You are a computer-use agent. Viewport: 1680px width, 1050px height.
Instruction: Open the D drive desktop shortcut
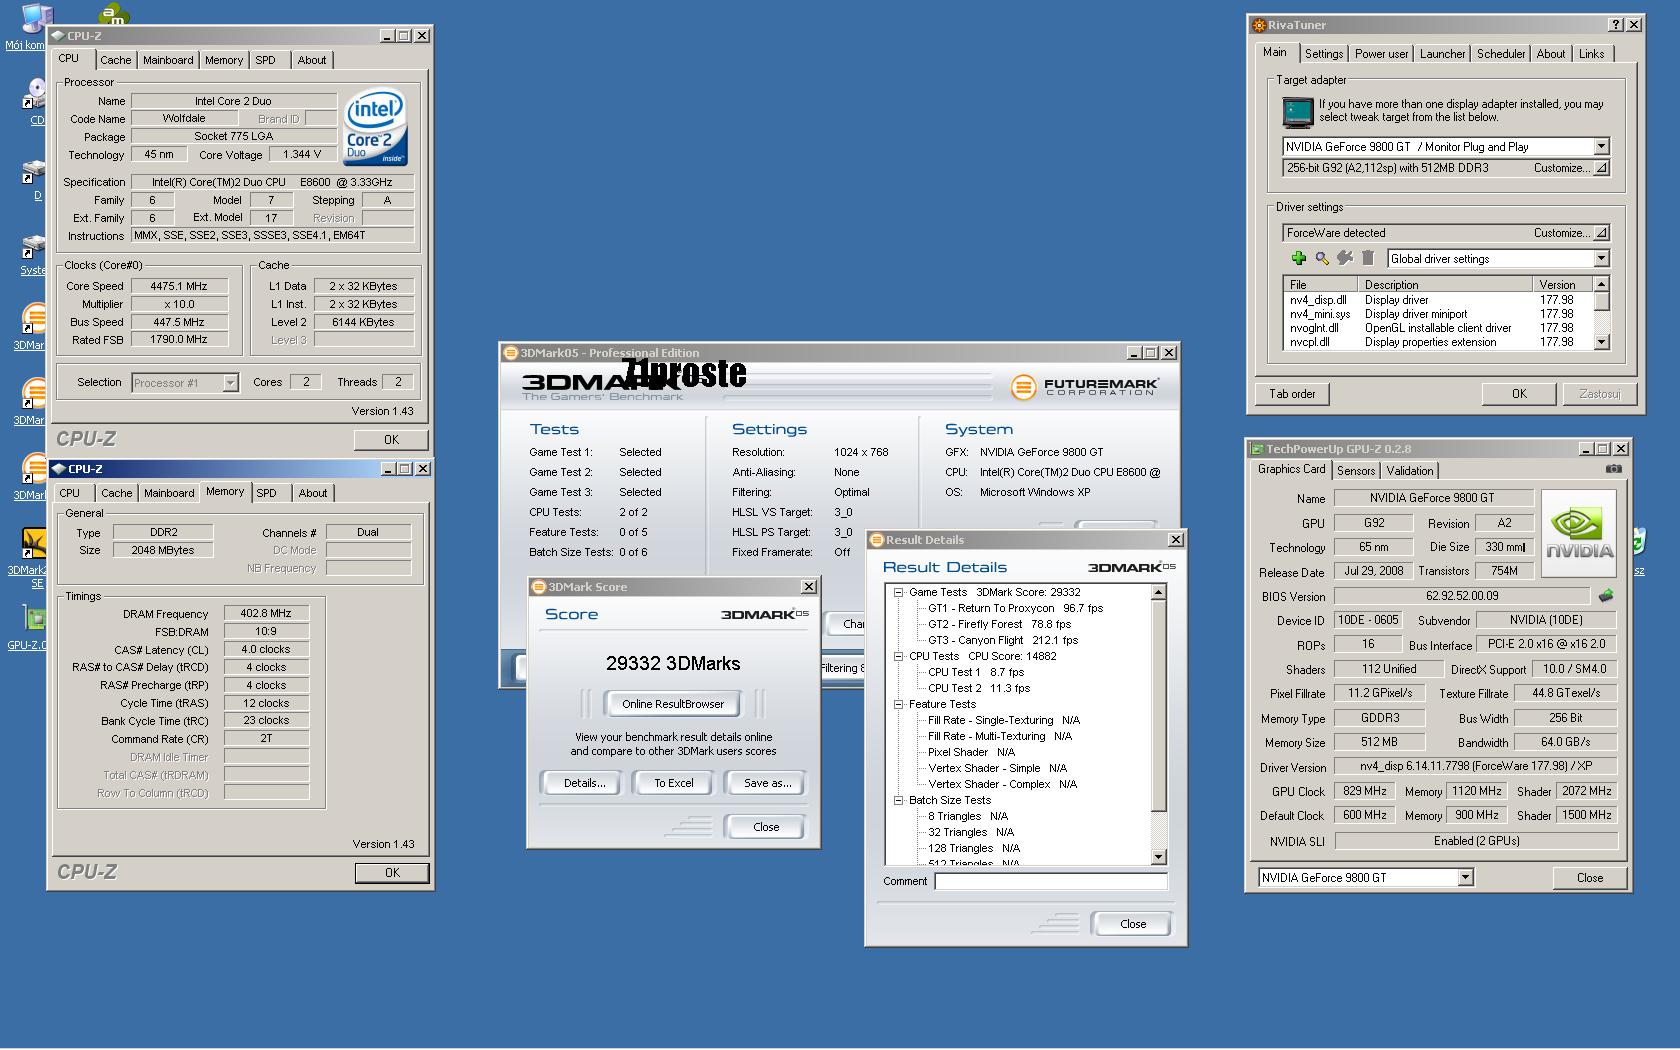(35, 173)
